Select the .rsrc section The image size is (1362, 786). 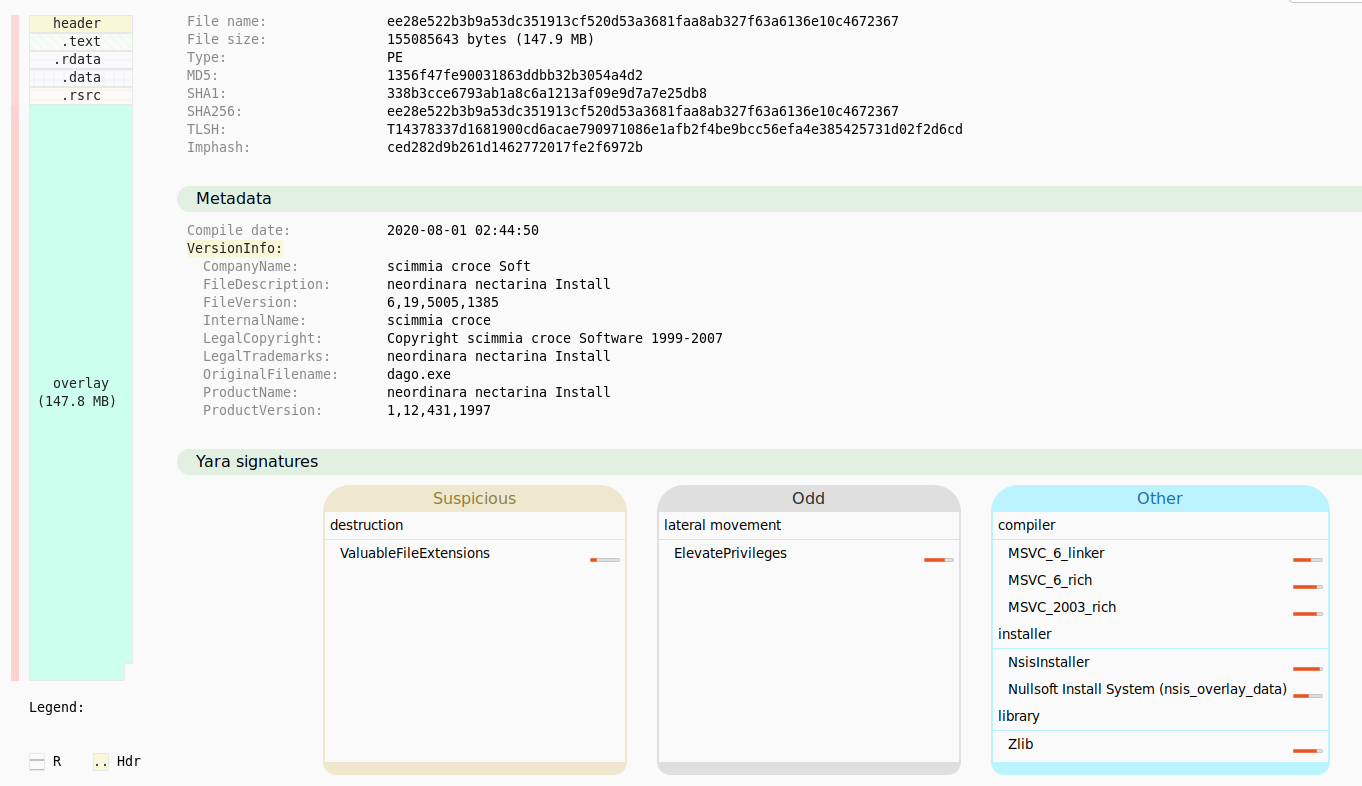point(80,94)
